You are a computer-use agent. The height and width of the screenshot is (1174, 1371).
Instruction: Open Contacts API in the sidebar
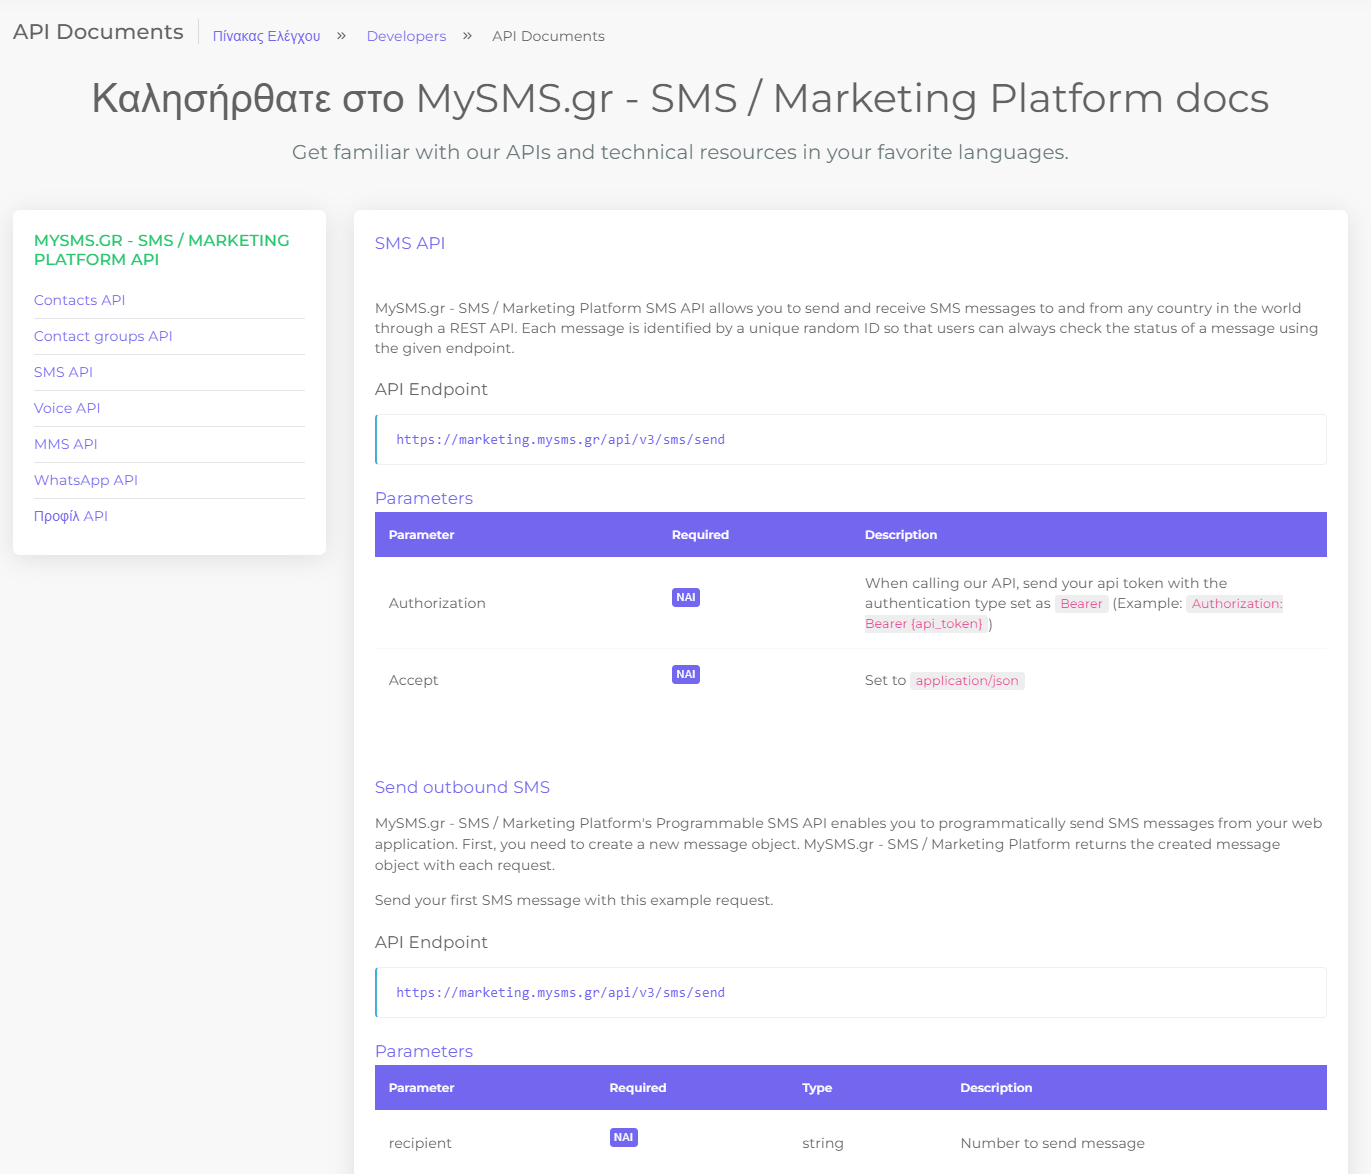coord(80,300)
